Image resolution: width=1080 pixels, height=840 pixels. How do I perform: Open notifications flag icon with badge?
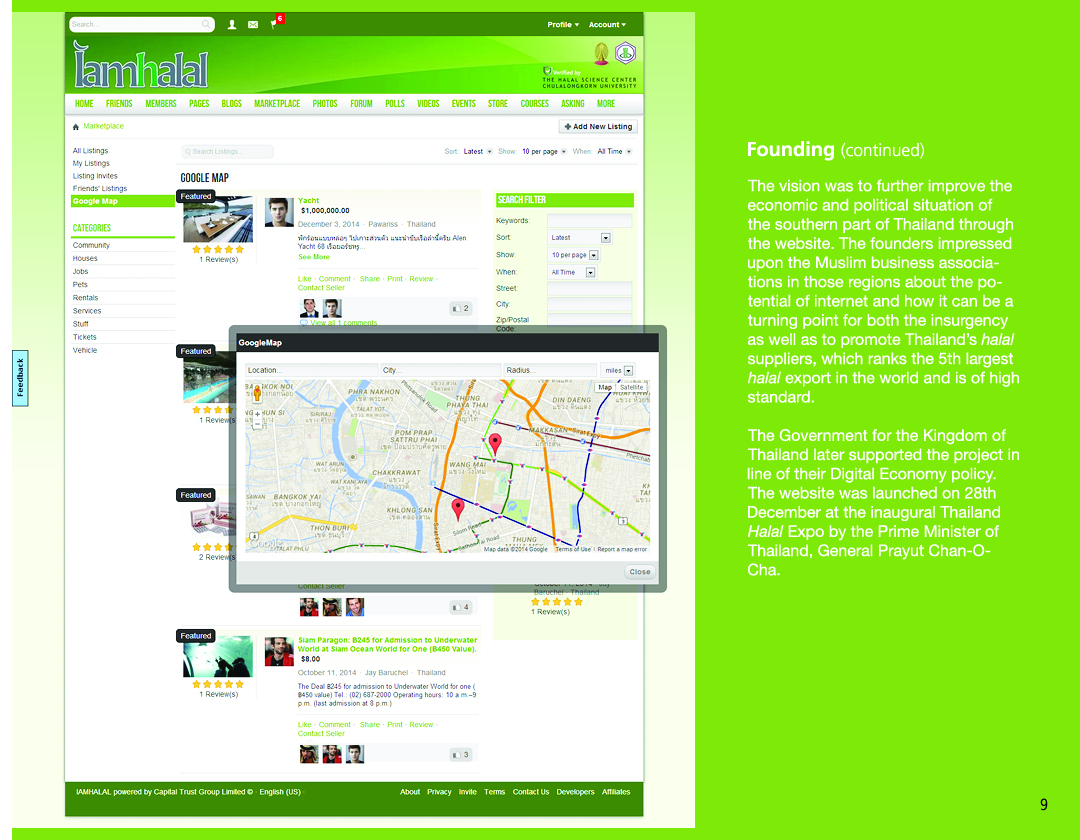(276, 23)
